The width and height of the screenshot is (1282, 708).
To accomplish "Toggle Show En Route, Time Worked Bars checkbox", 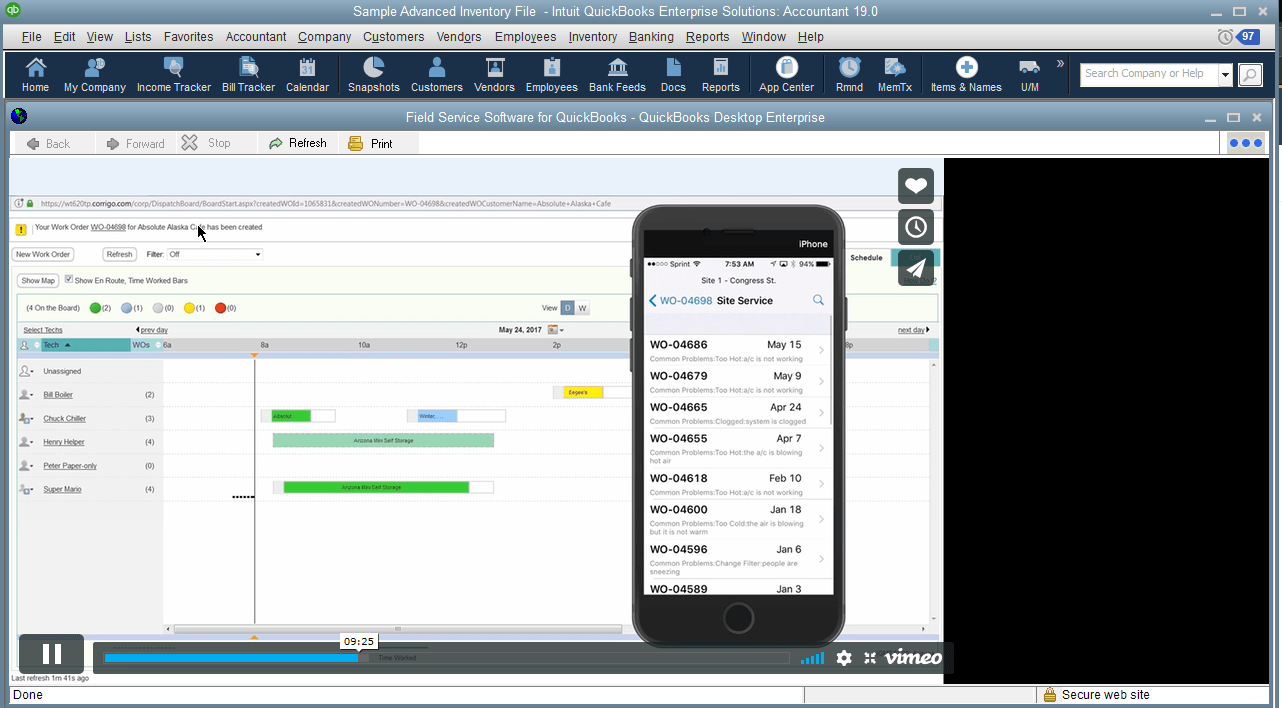I will point(69,280).
